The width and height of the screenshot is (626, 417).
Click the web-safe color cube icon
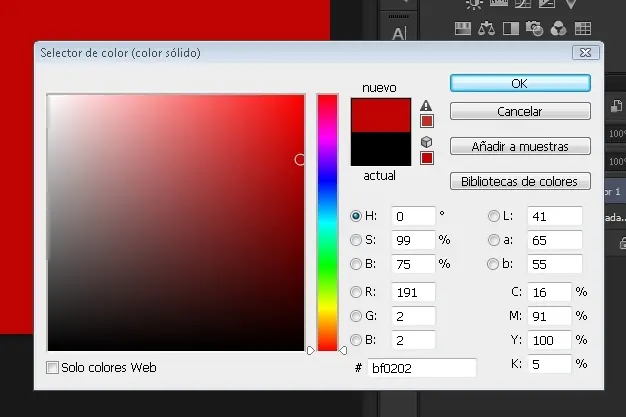(426, 142)
